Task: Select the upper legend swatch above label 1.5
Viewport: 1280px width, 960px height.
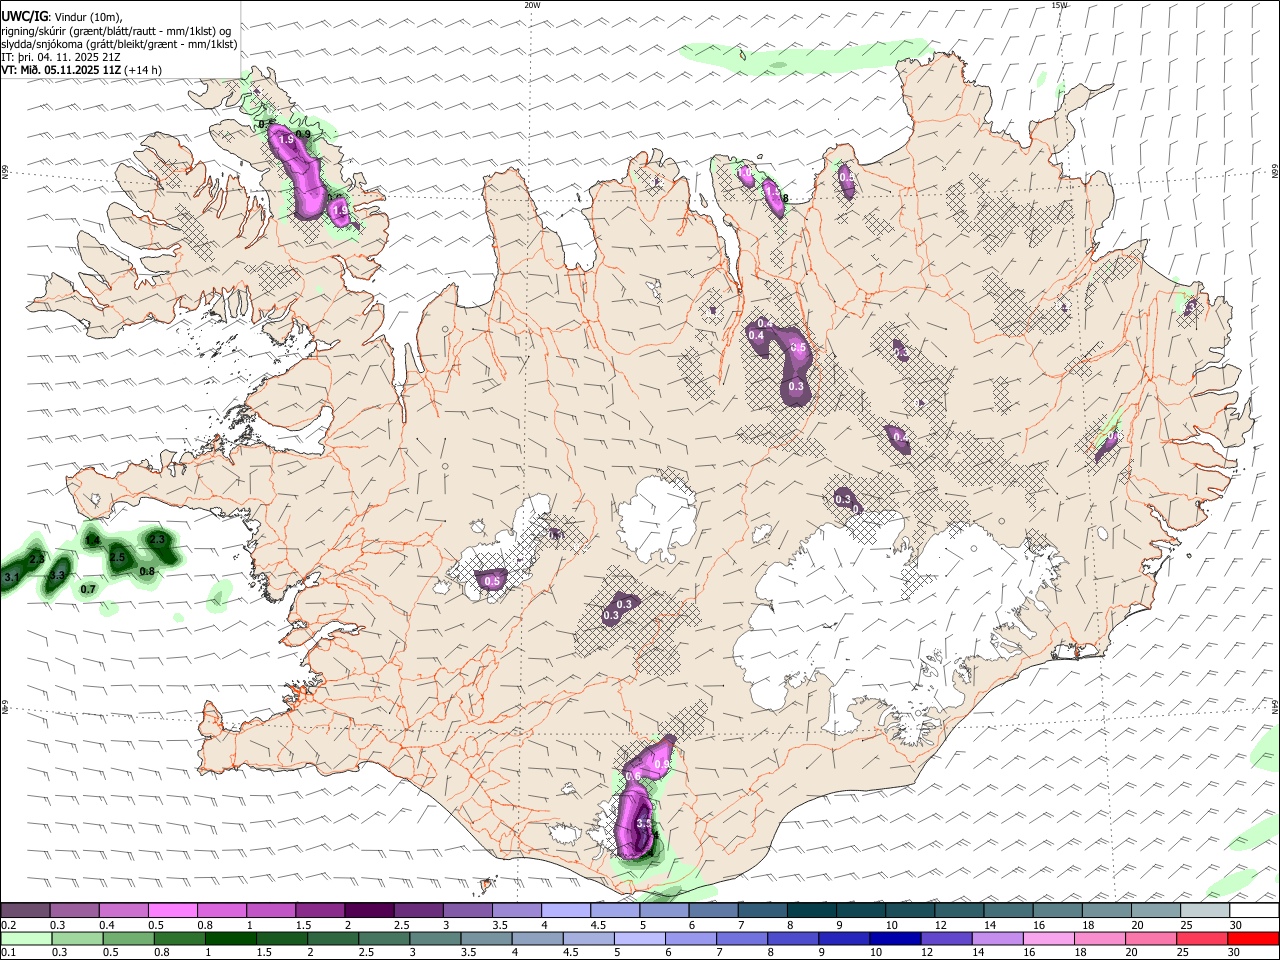Action: point(321,910)
